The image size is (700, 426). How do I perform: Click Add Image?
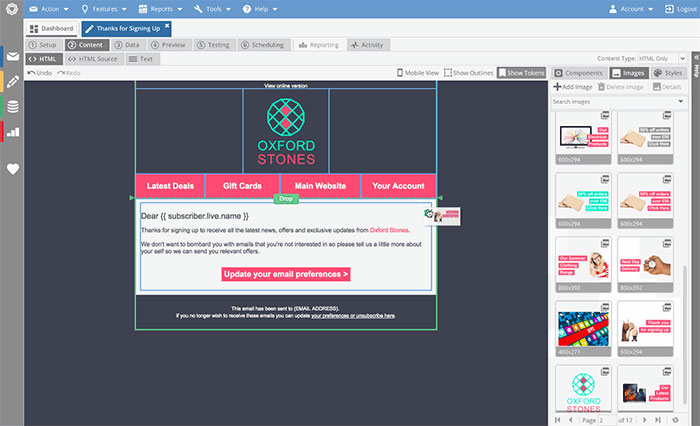[573, 87]
